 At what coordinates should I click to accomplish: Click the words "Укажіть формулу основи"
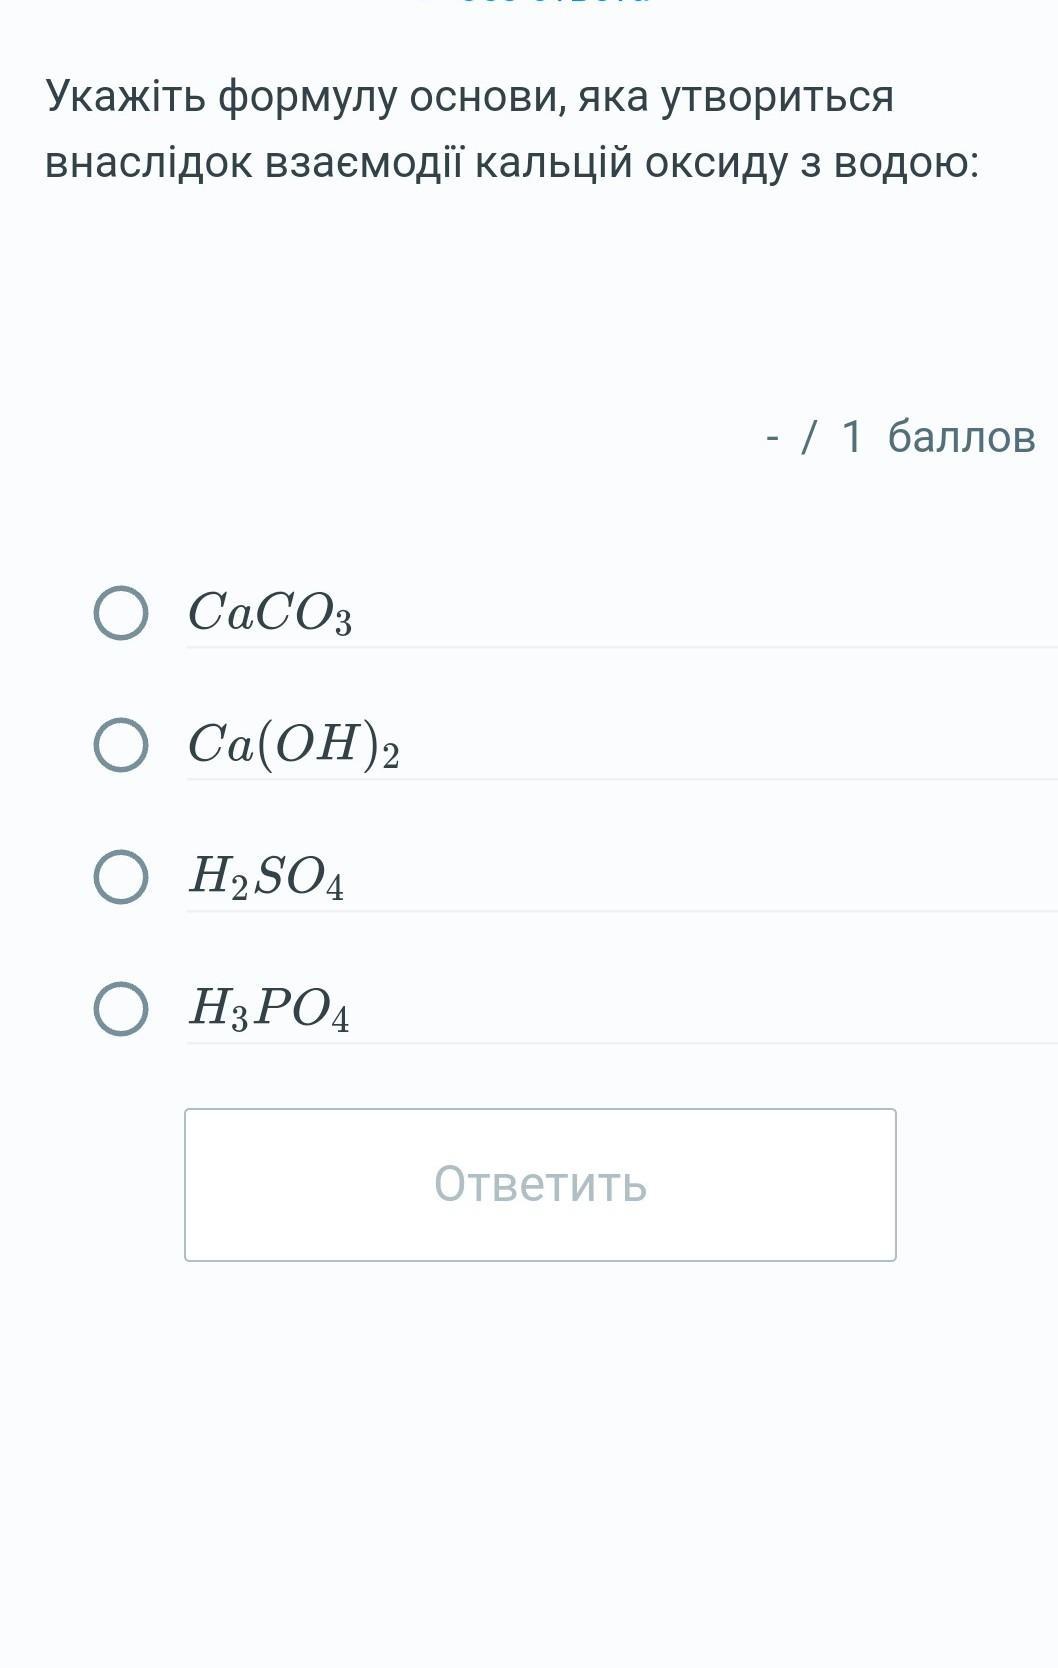tap(304, 97)
